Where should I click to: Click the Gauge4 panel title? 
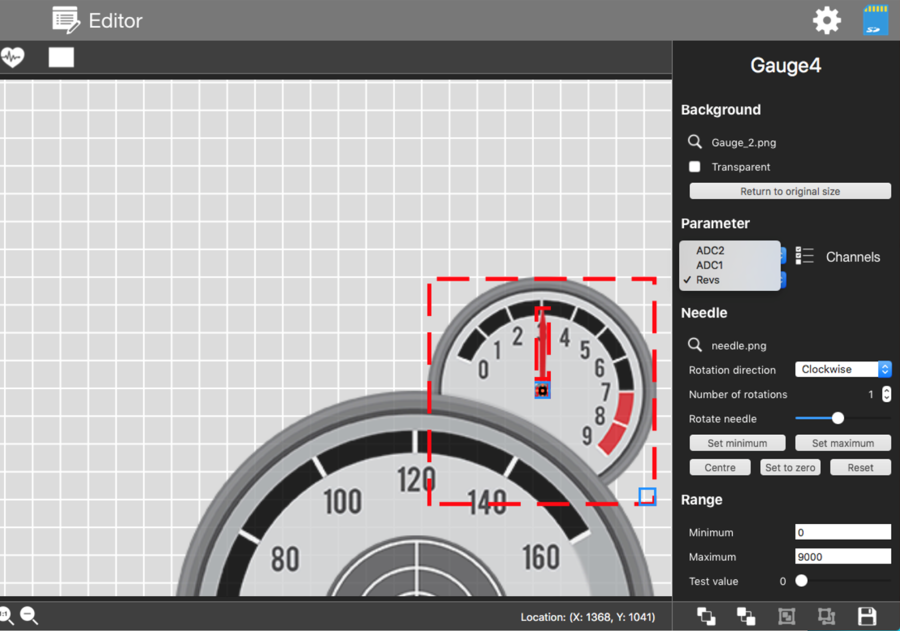coord(785,65)
